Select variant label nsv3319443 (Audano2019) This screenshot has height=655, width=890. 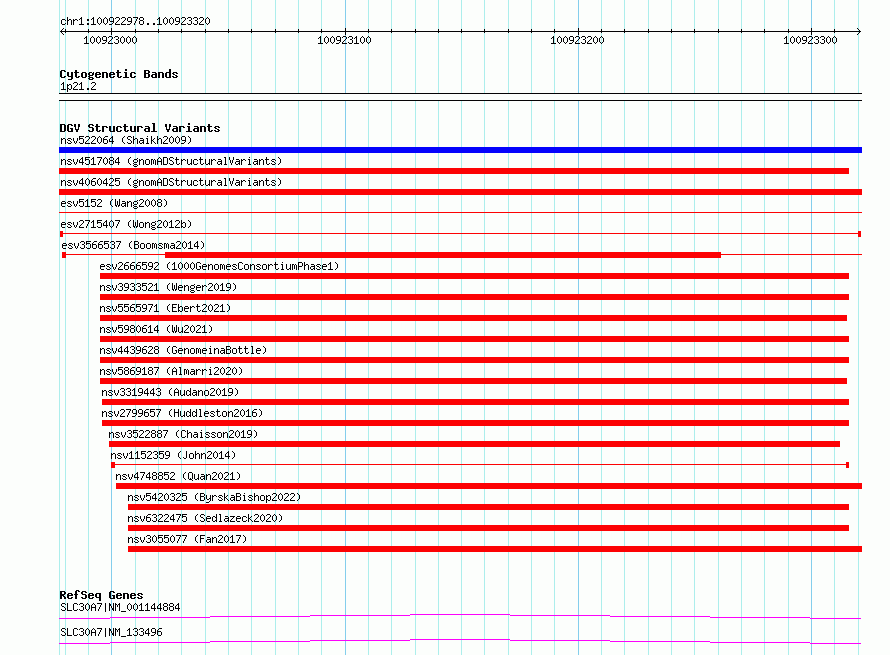click(170, 392)
